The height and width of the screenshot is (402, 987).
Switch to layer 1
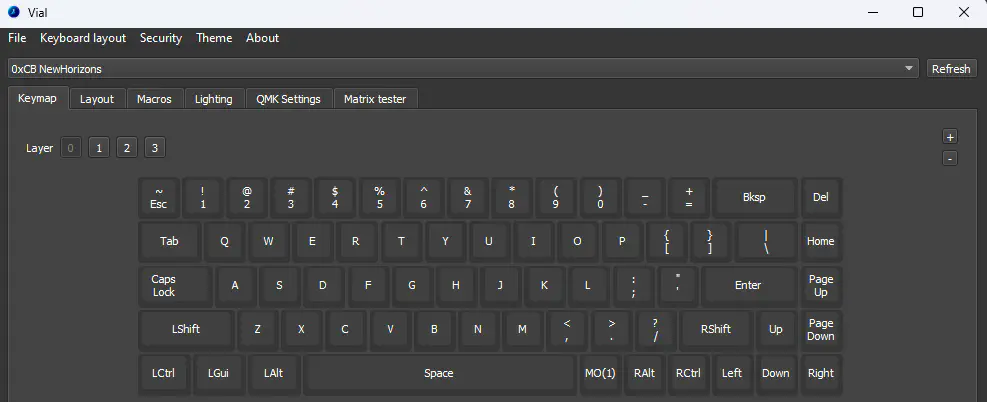[x=98, y=148]
